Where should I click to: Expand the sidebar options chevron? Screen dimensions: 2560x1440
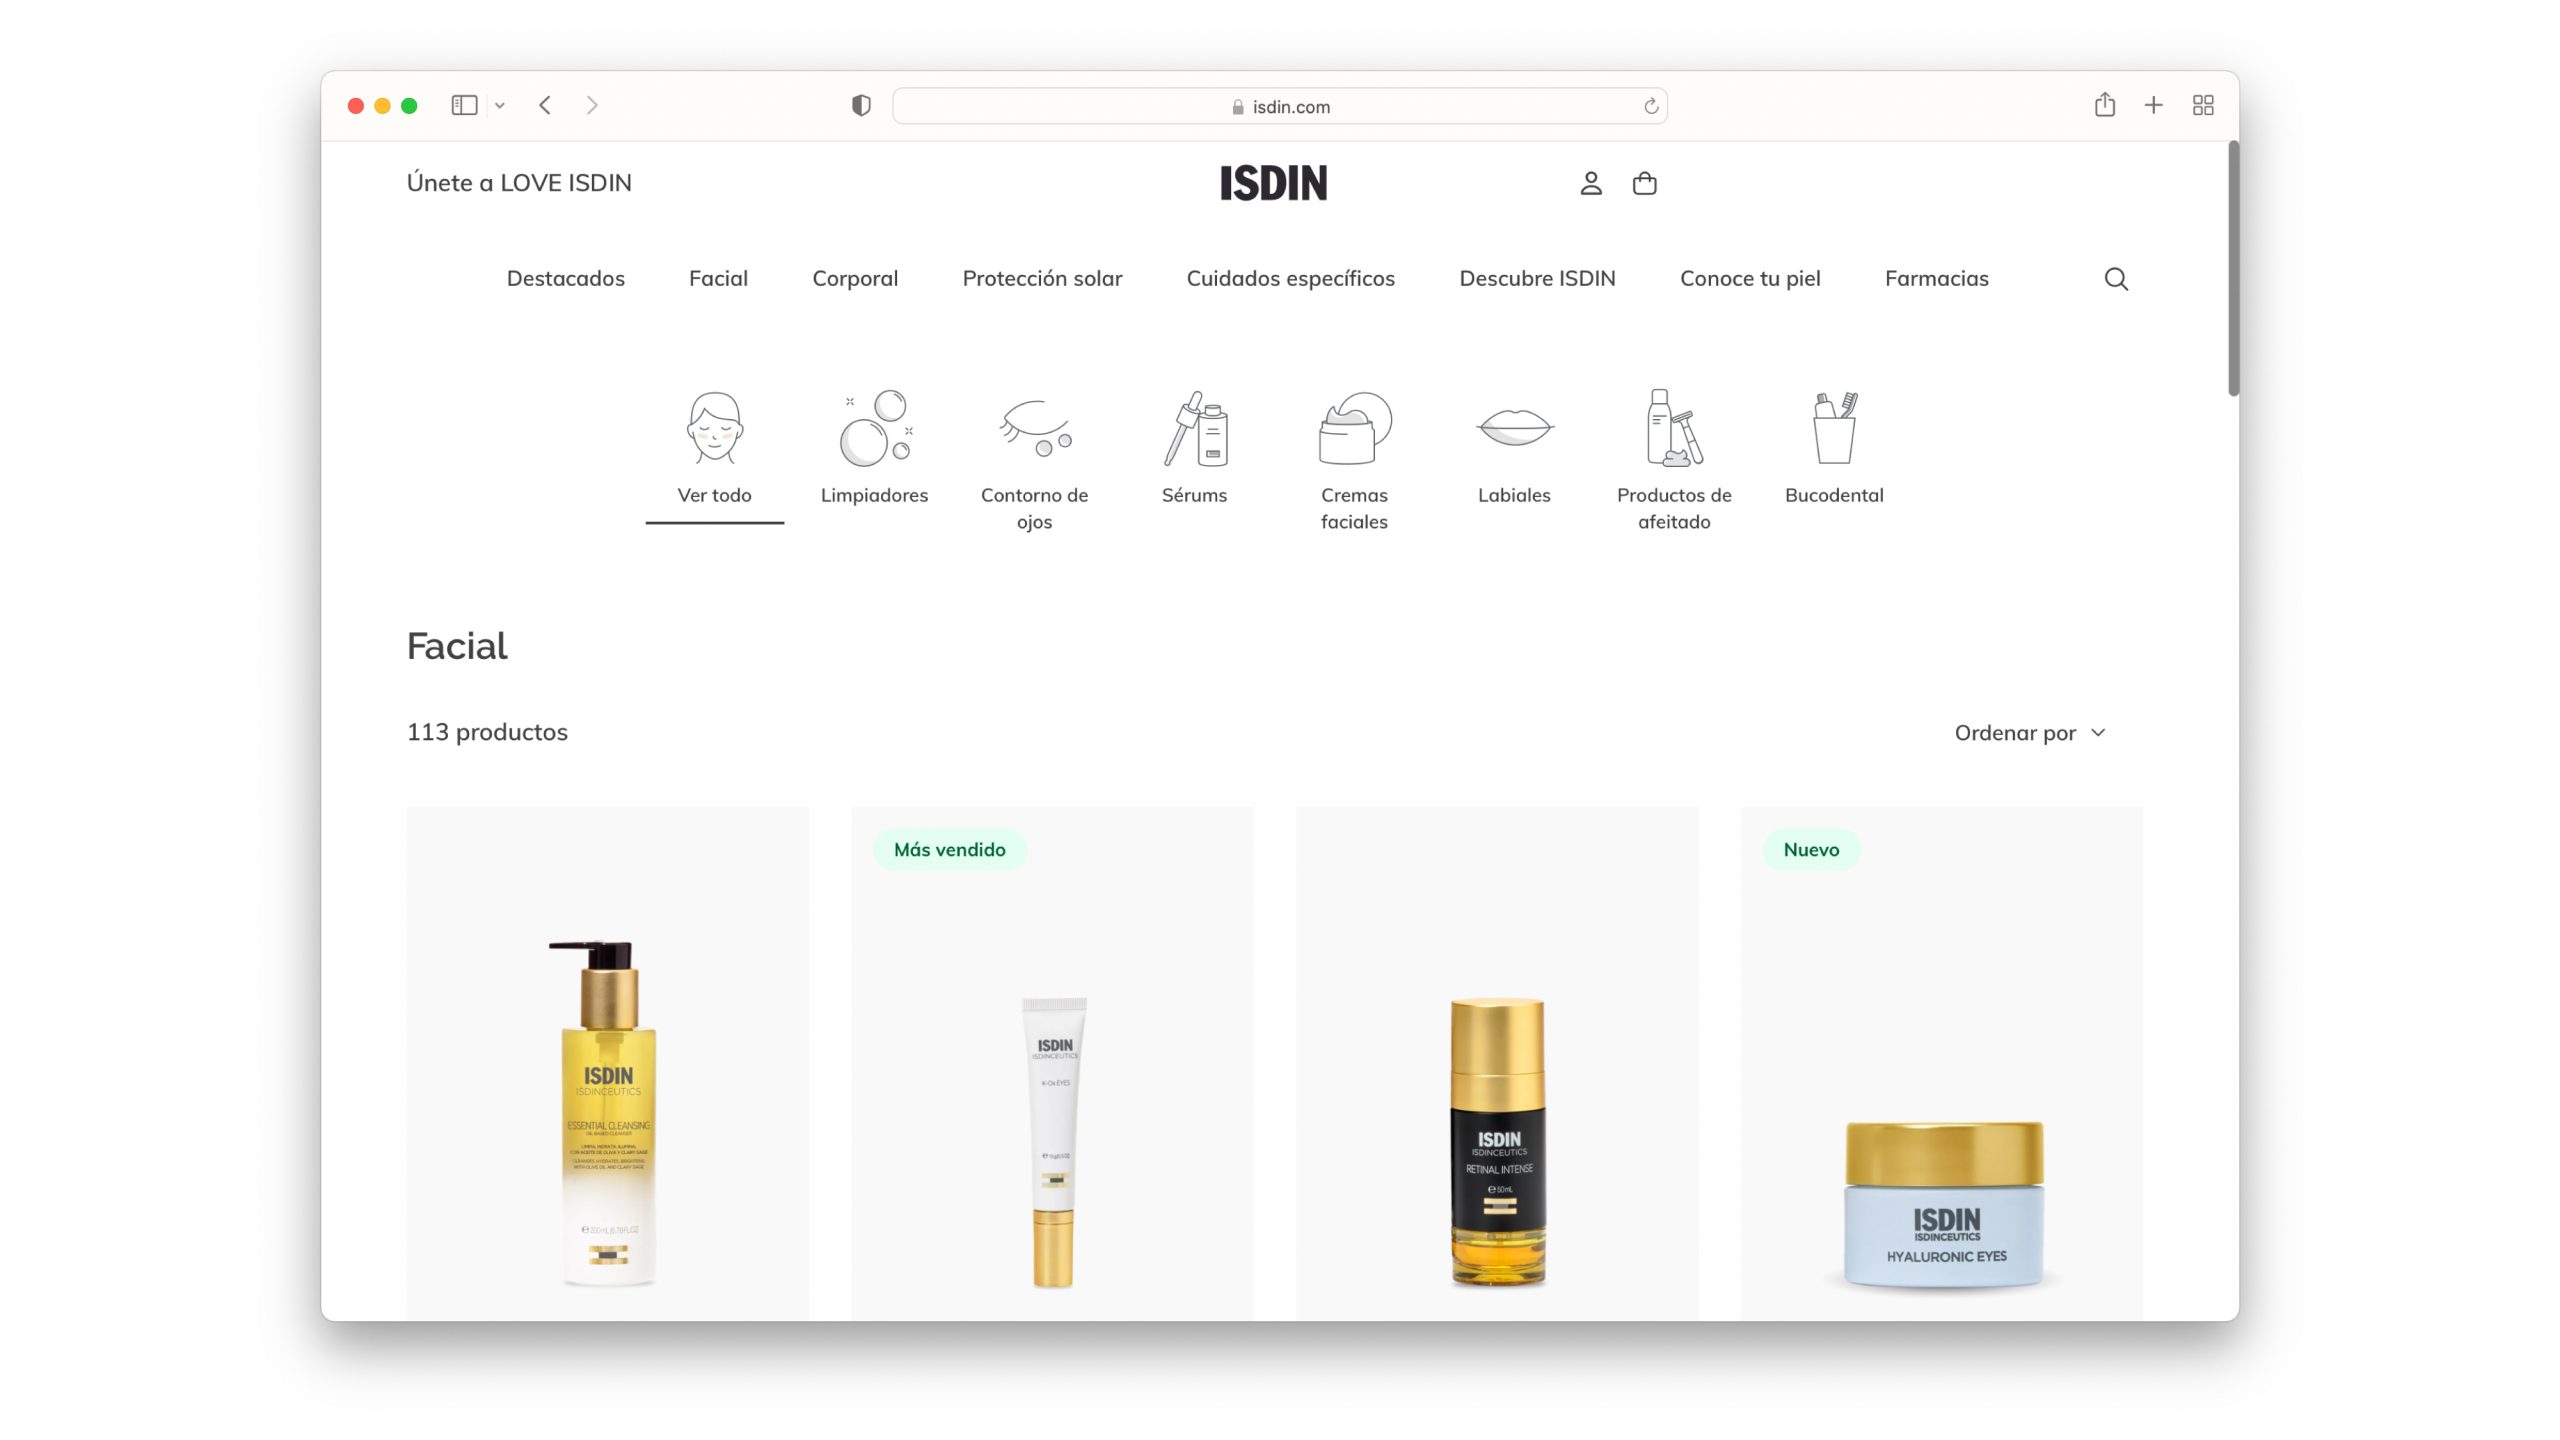pyautogui.click(x=500, y=106)
